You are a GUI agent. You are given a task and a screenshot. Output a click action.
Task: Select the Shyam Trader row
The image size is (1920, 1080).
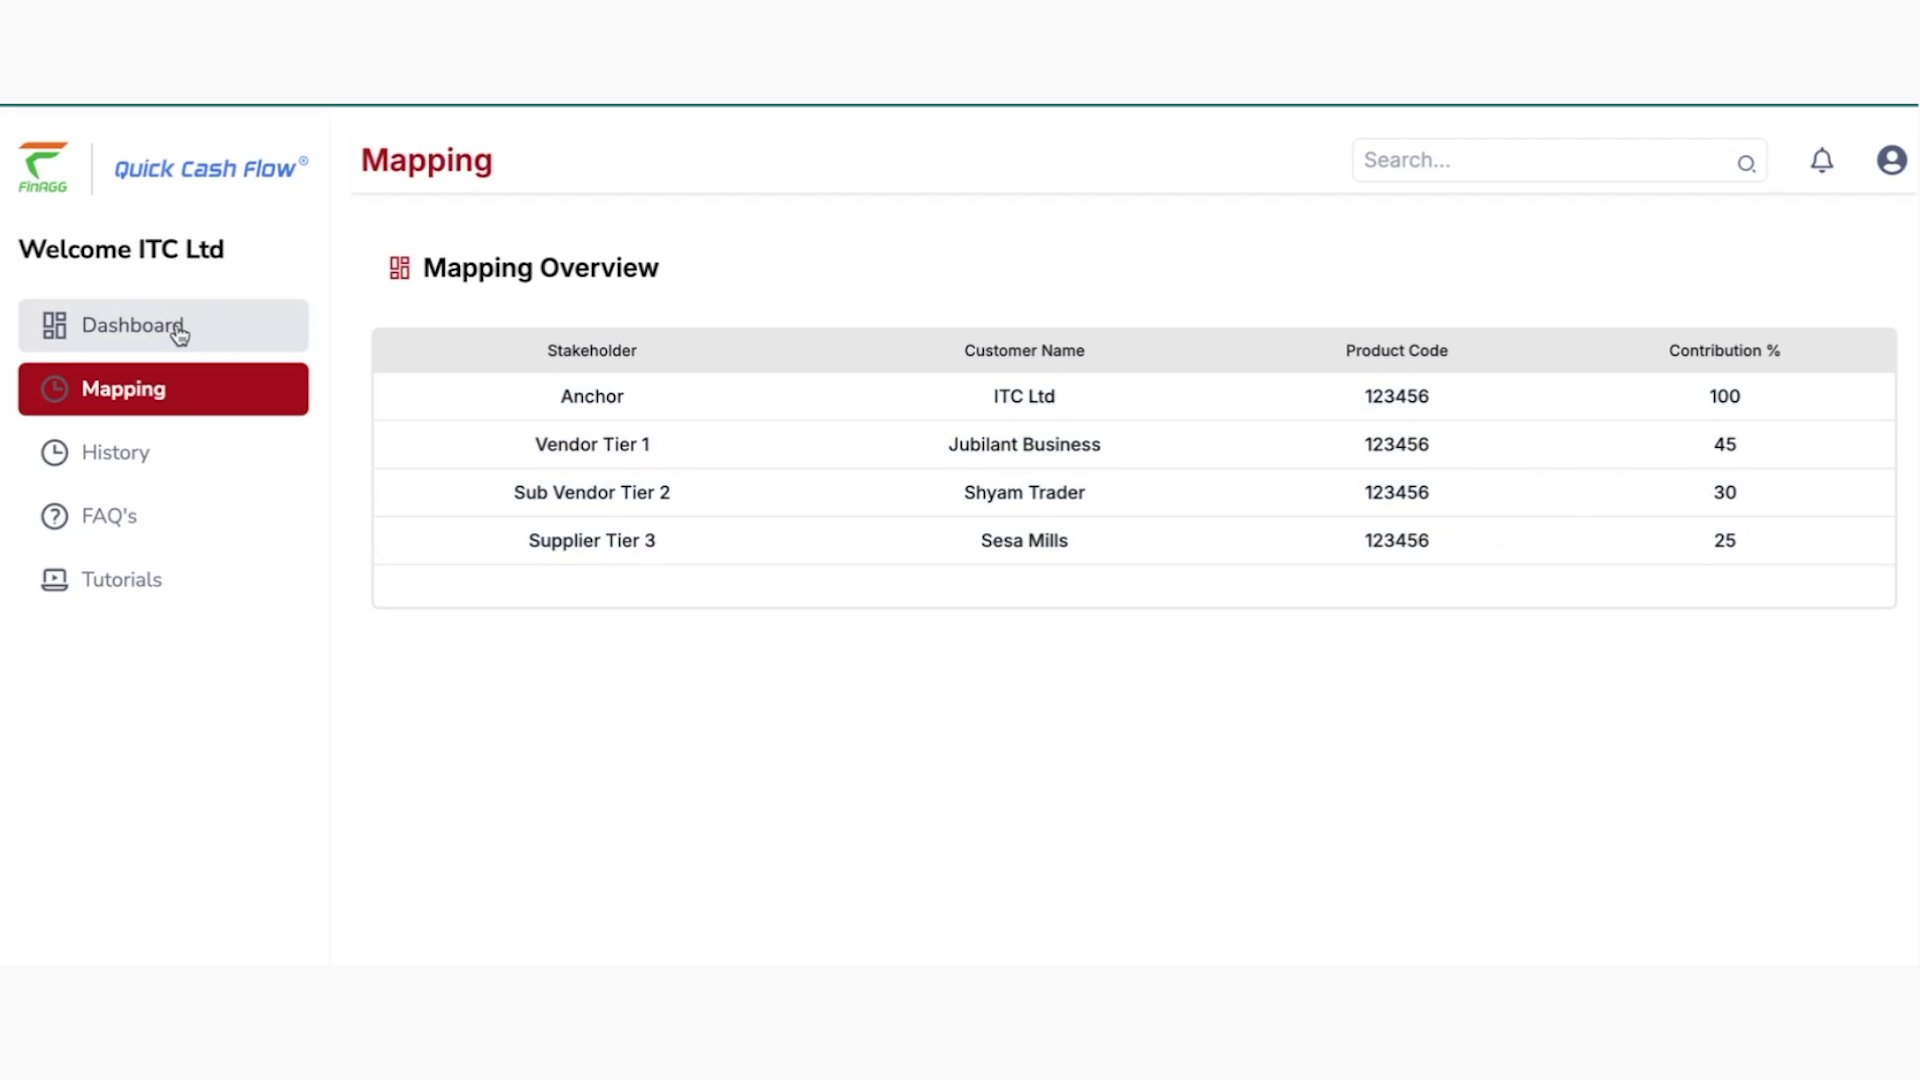point(1024,492)
